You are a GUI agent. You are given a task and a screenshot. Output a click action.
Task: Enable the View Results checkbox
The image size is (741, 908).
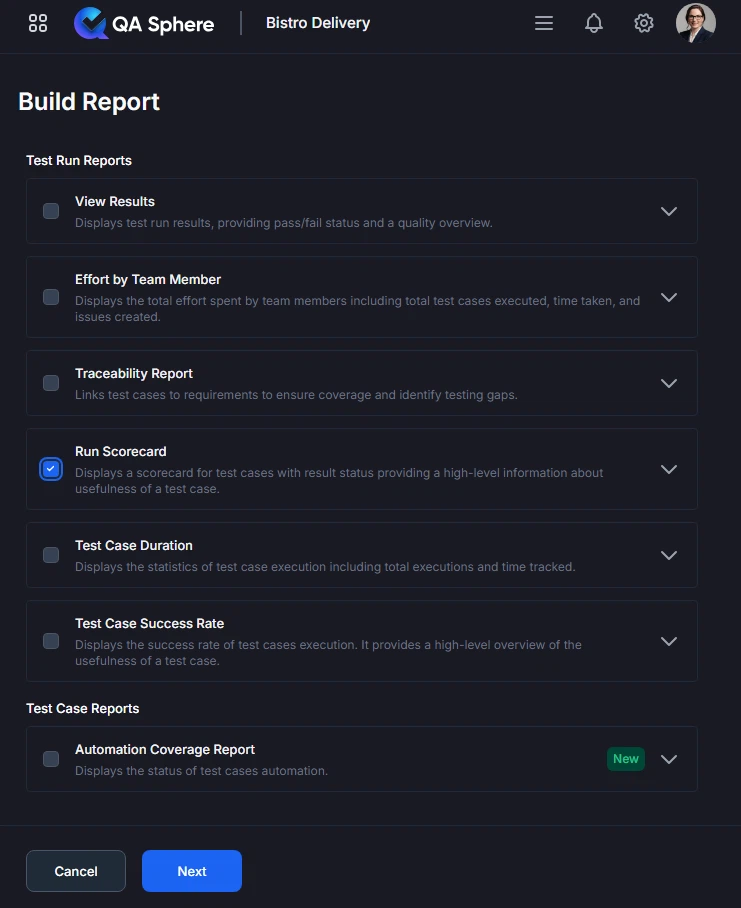click(51, 211)
